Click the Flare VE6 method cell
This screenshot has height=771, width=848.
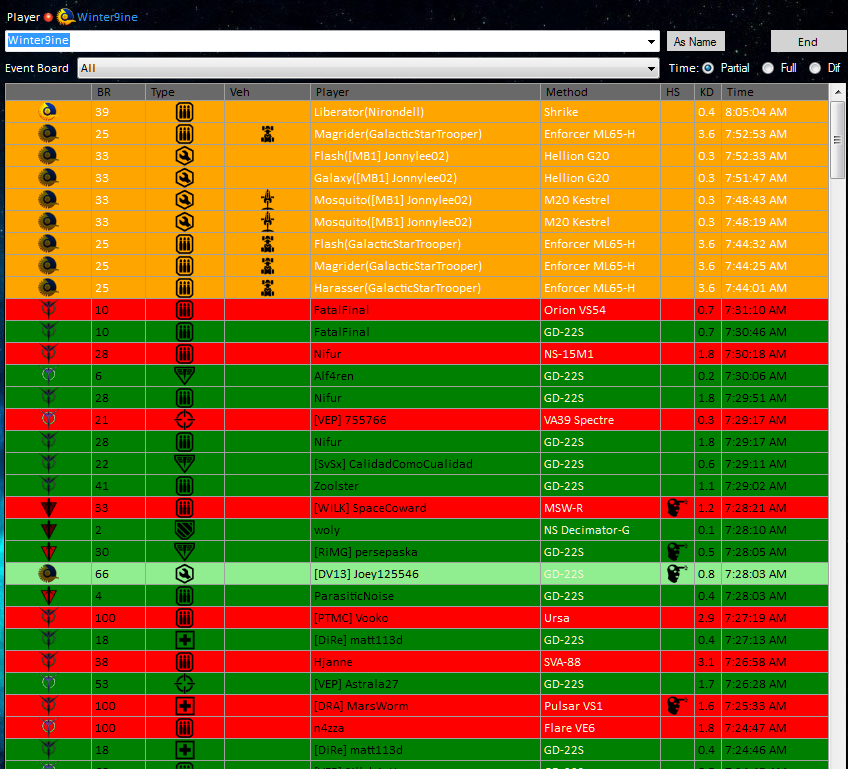pos(600,728)
